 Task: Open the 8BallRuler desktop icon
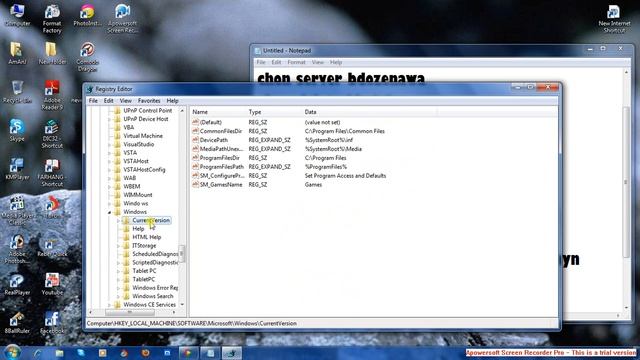click(x=17, y=322)
